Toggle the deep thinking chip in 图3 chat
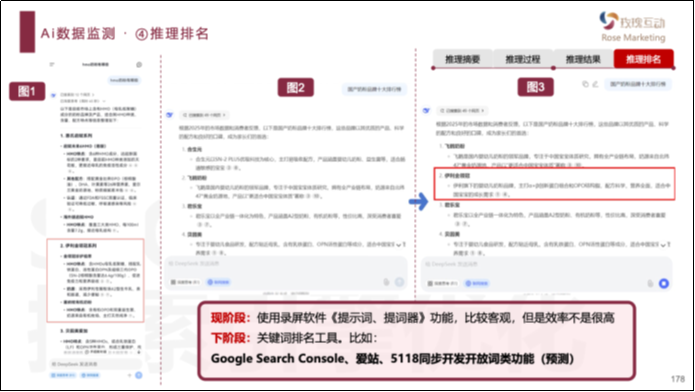Viewport: 695px width, 392px height. point(443,283)
